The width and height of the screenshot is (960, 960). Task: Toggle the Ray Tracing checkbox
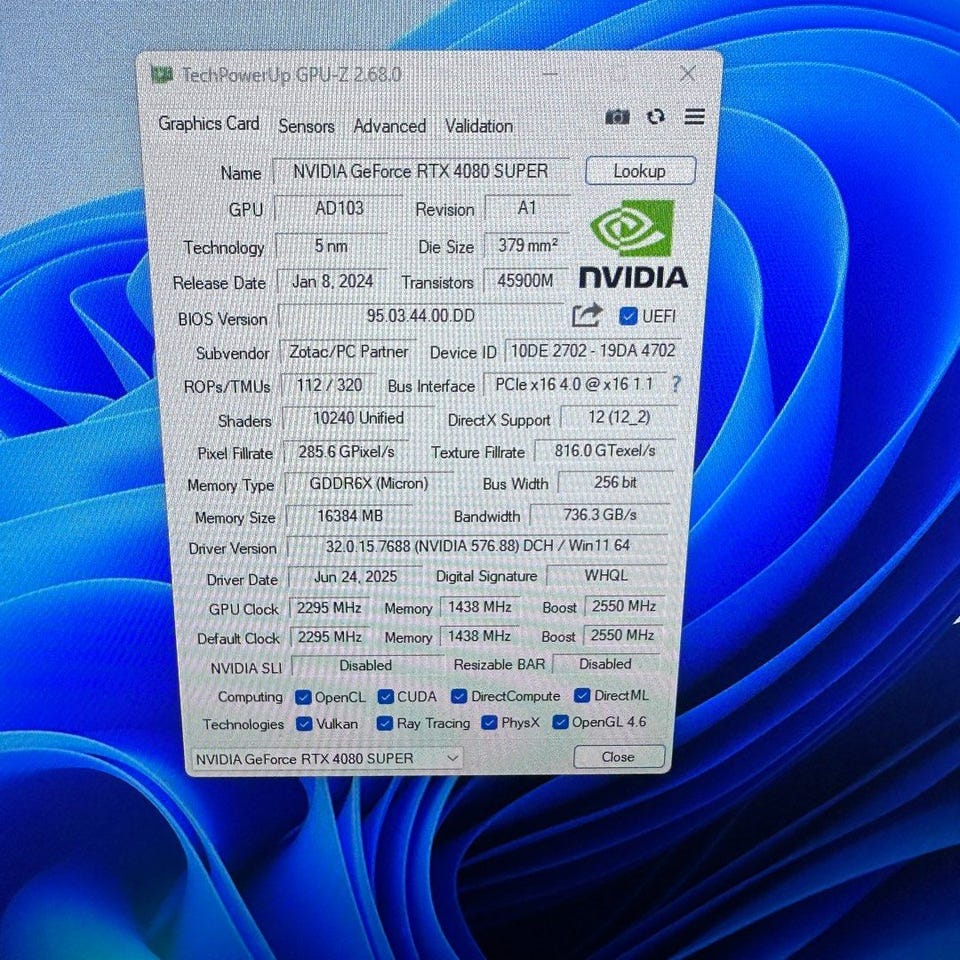click(384, 724)
